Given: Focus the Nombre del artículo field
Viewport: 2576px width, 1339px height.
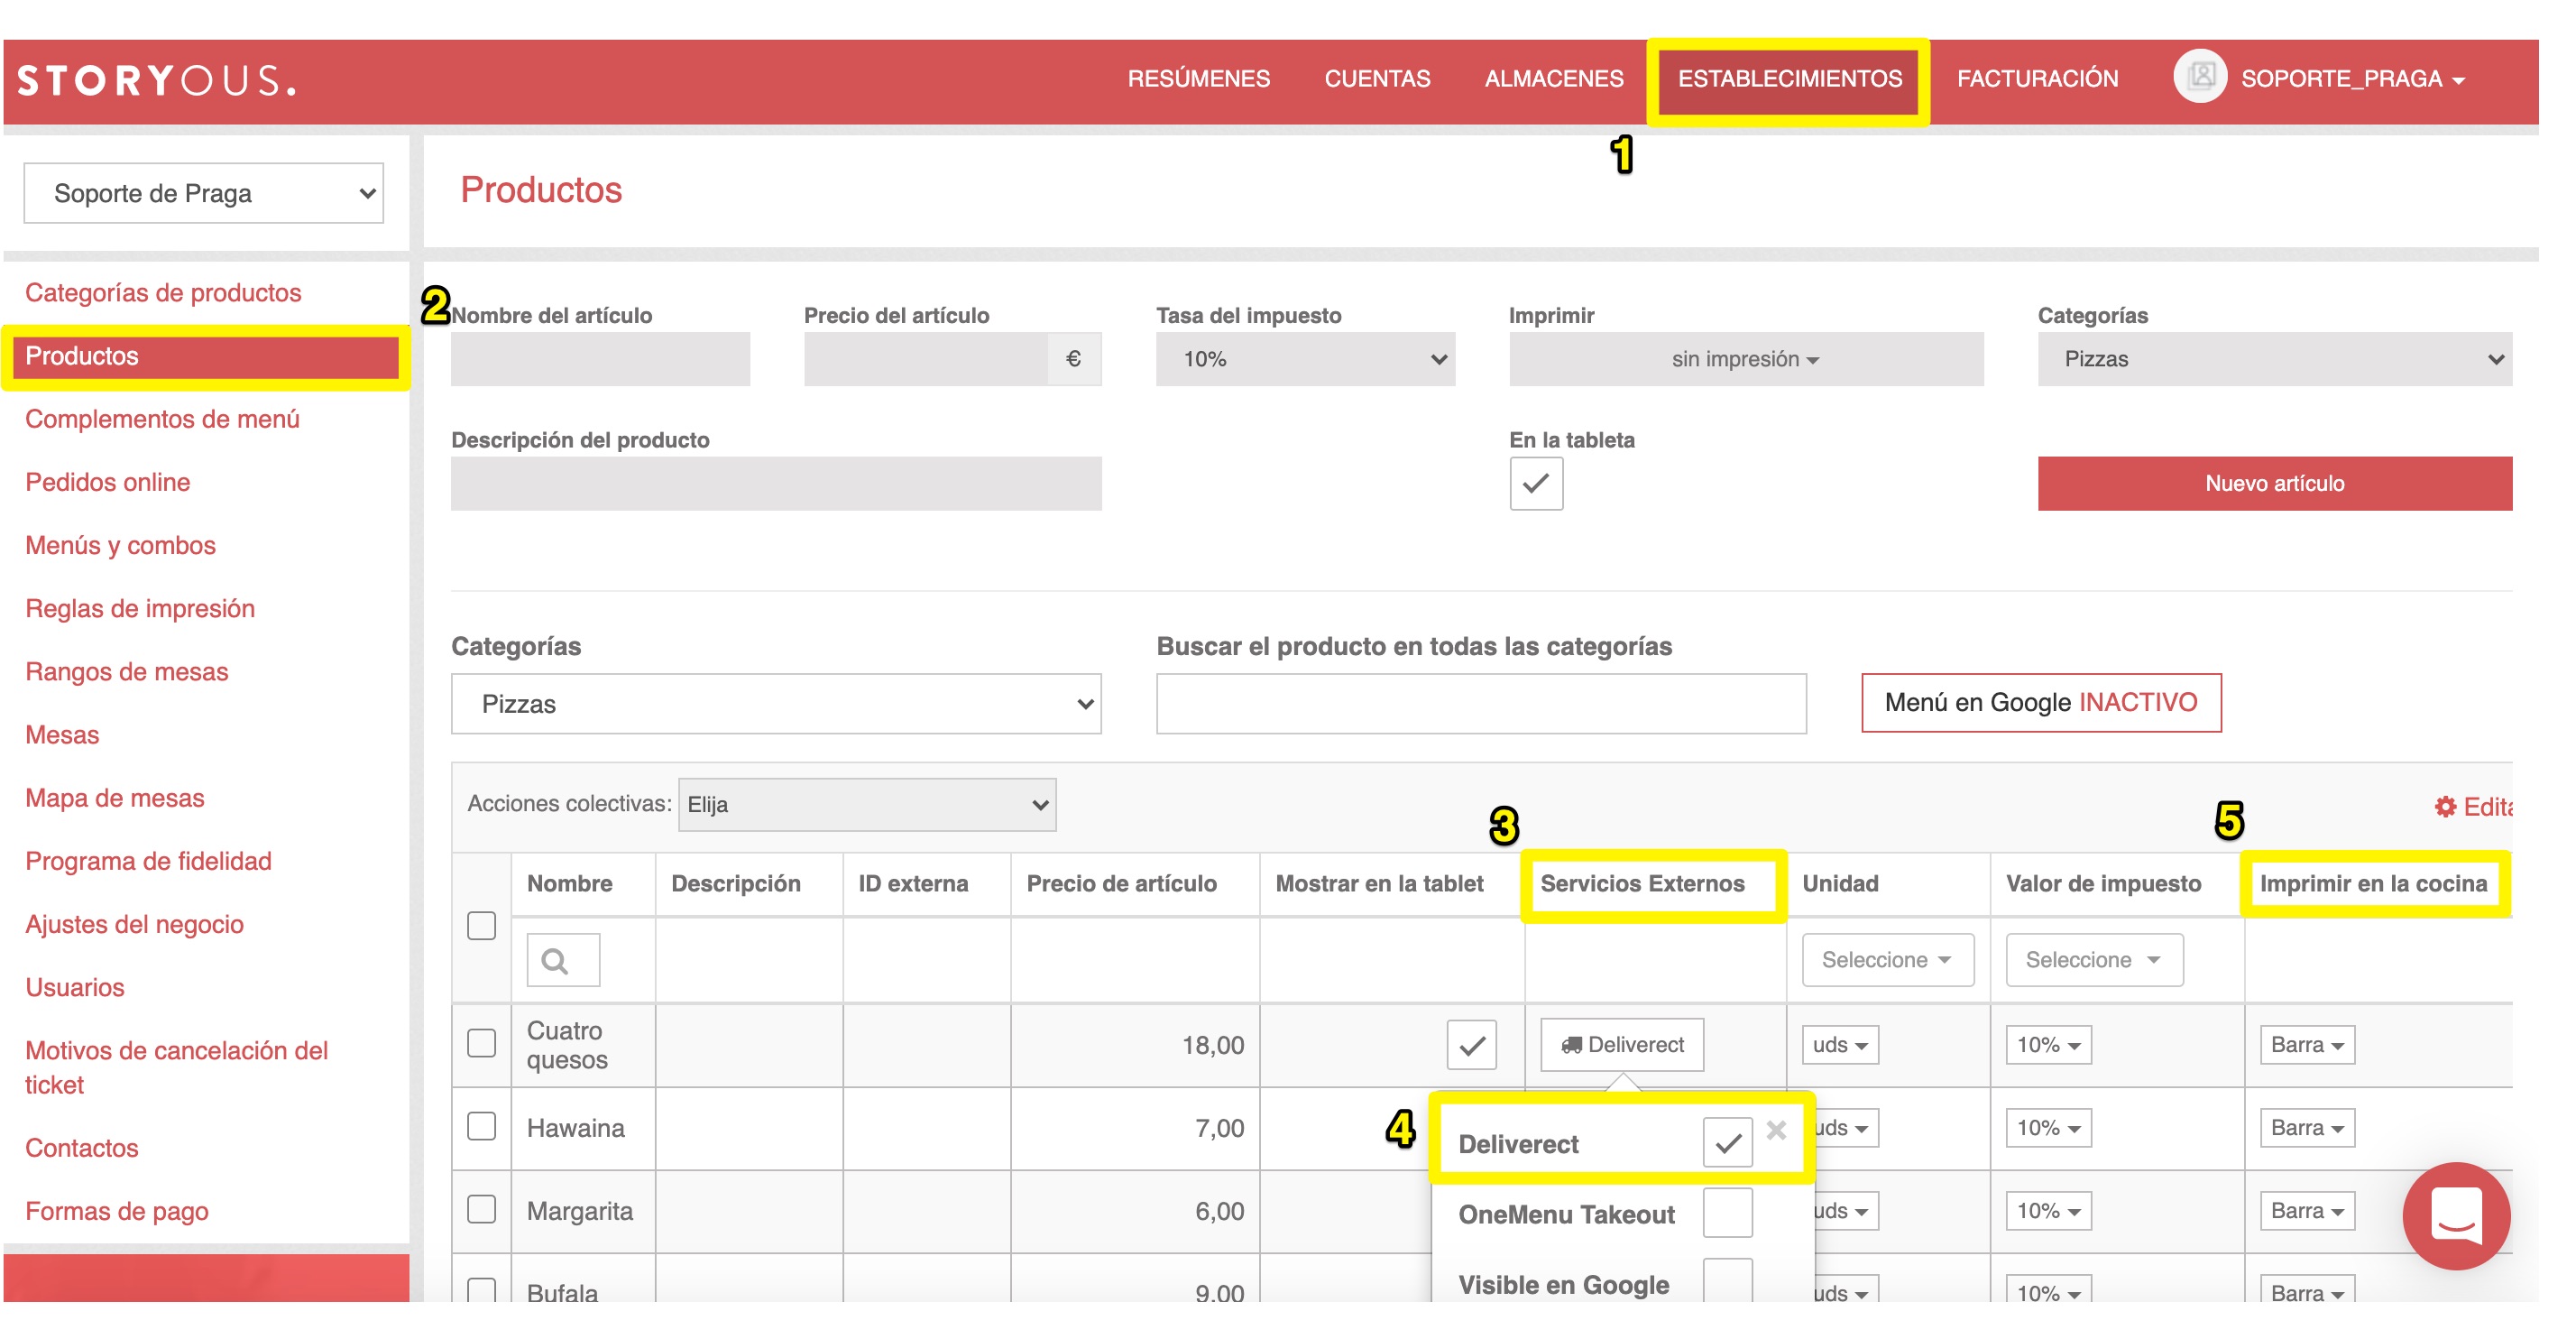Looking at the screenshot, I should pyautogui.click(x=600, y=359).
